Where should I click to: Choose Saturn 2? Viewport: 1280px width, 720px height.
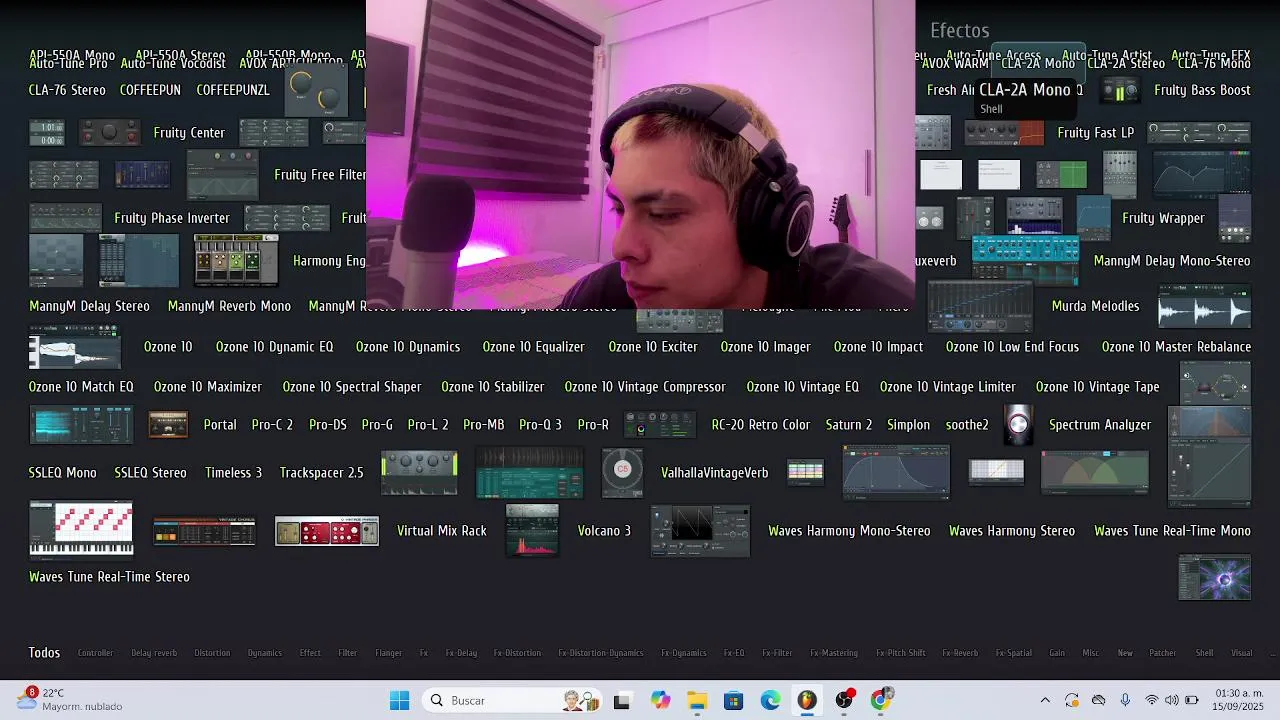[849, 425]
